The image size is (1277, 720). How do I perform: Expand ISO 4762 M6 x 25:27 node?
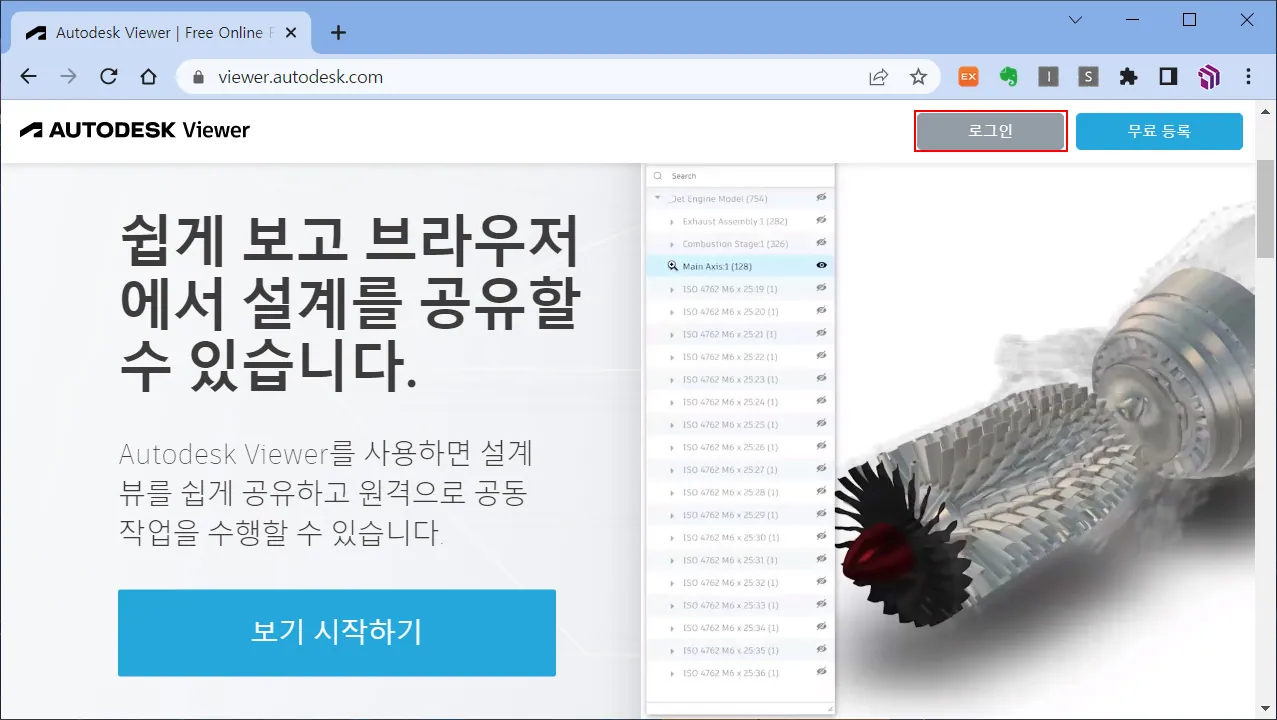[x=673, y=470]
